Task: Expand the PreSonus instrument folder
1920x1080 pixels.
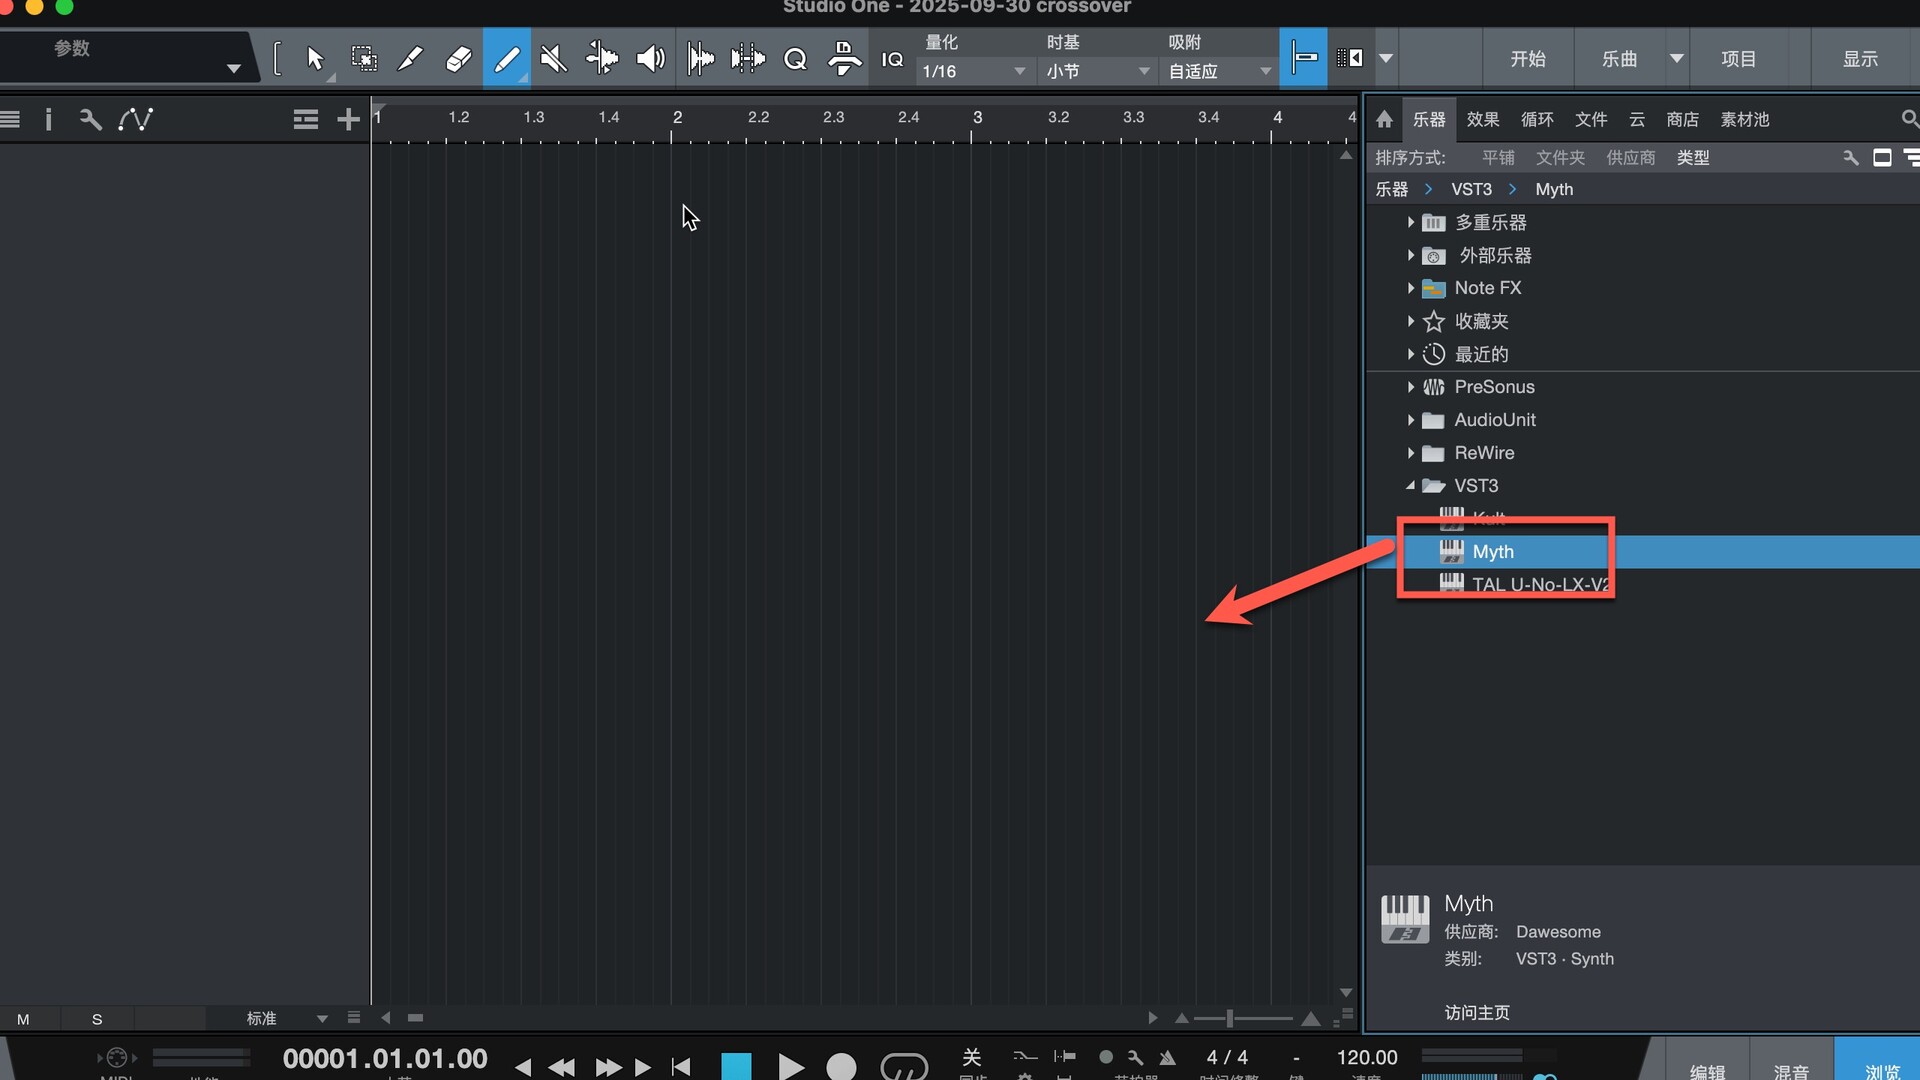Action: [x=1410, y=387]
